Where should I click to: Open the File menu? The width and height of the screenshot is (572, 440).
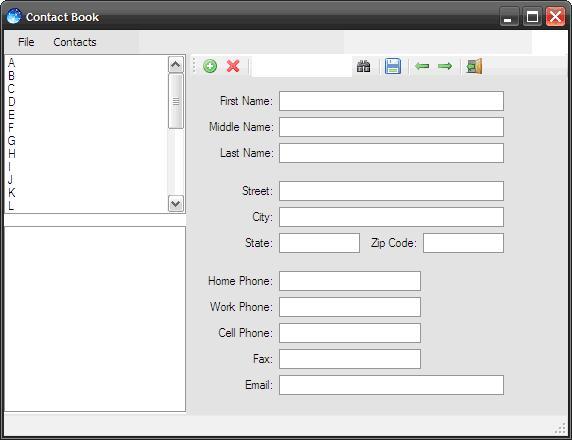(x=26, y=42)
